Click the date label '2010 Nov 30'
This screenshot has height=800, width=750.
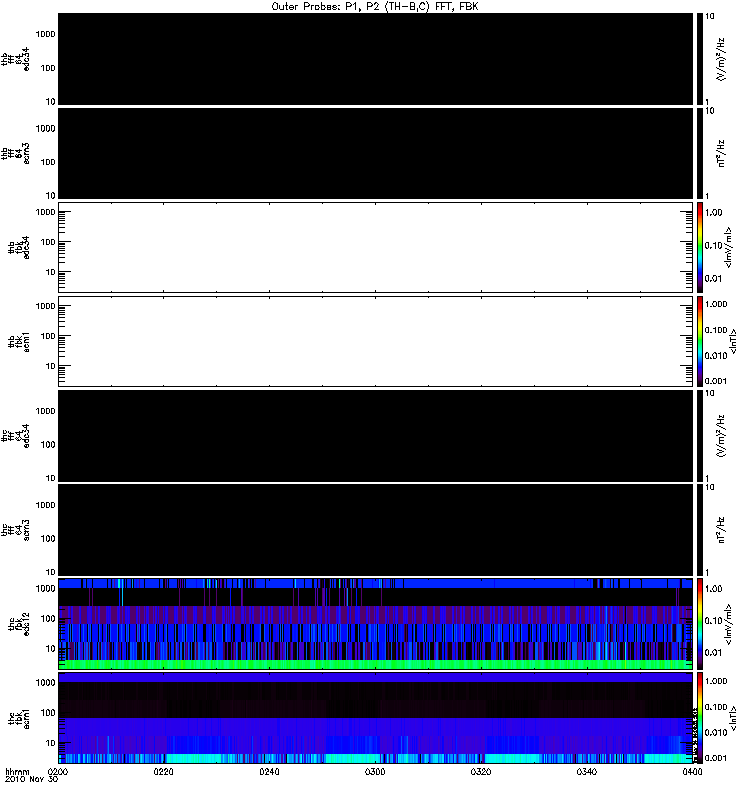tap(31, 779)
